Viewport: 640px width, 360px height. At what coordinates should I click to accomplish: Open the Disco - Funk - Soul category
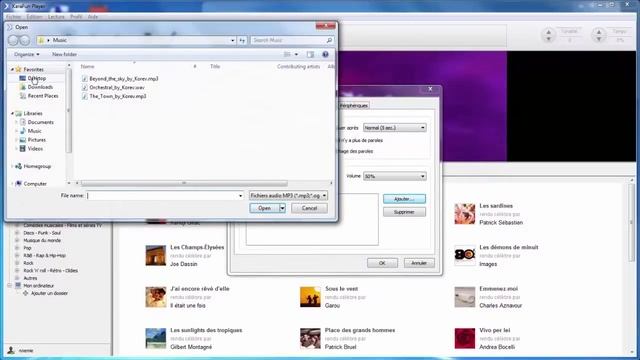pos(42,233)
